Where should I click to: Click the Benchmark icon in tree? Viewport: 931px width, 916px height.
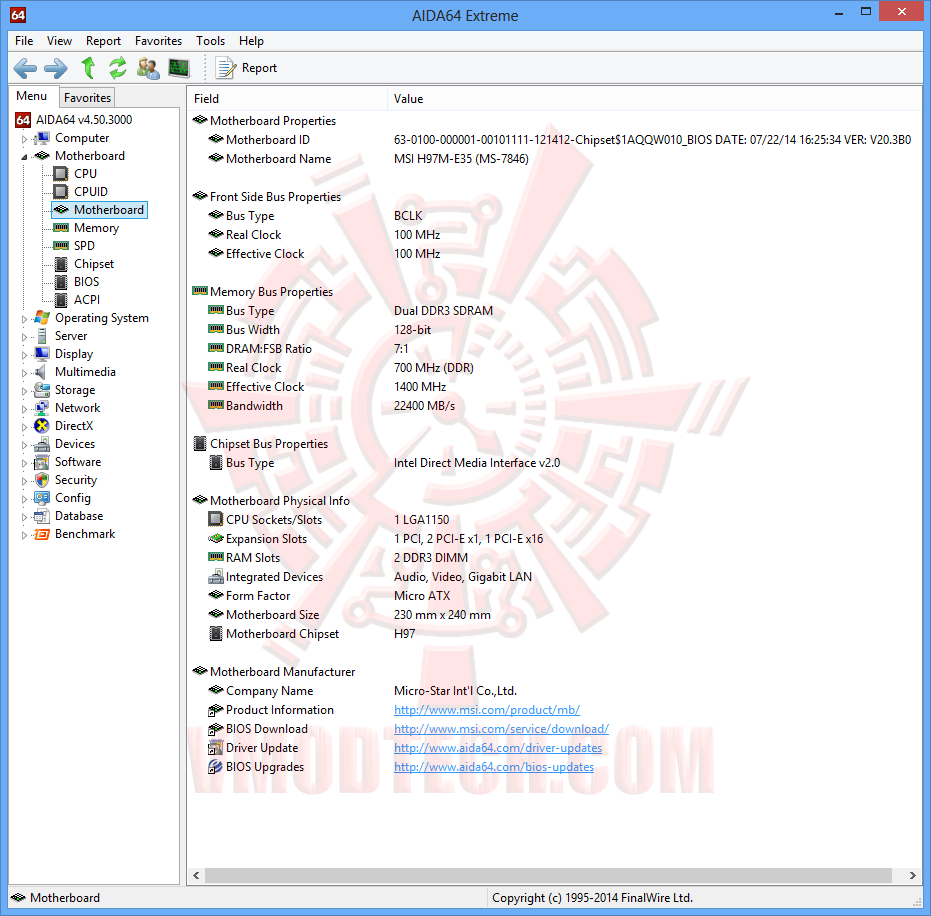pos(42,534)
